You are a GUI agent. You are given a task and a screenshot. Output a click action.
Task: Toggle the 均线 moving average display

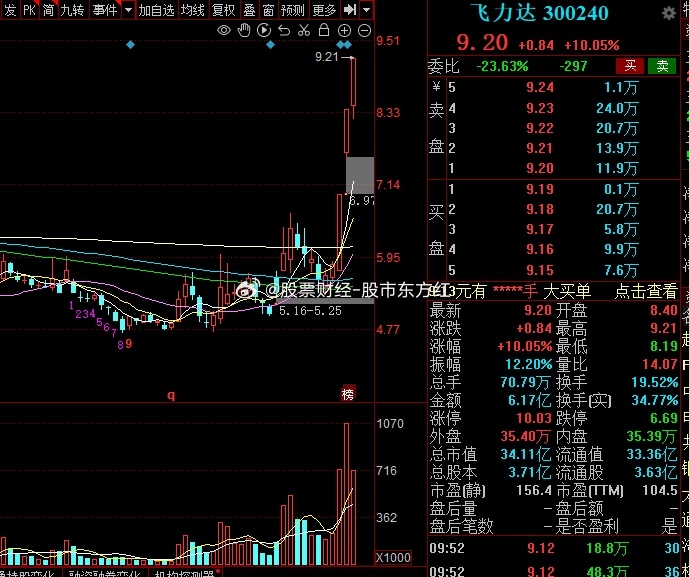point(193,10)
